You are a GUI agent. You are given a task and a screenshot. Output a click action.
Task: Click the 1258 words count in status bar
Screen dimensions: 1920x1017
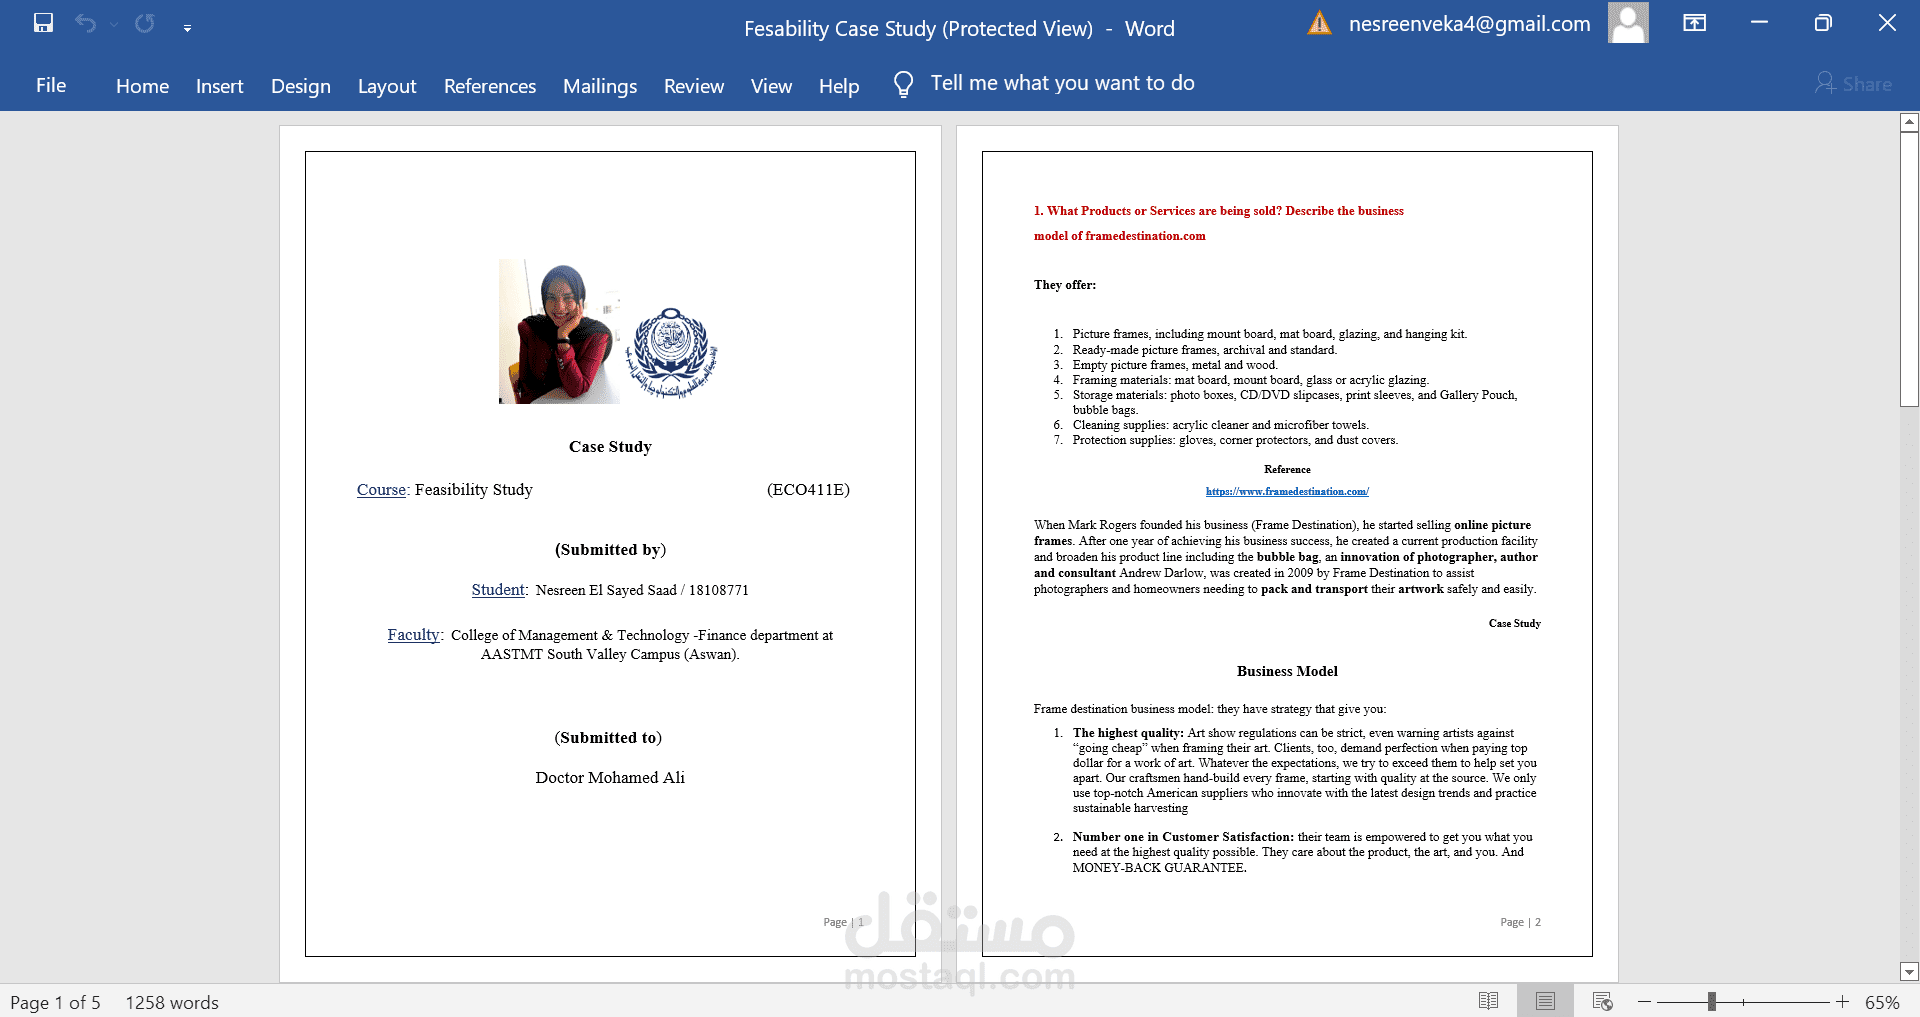(x=172, y=1002)
